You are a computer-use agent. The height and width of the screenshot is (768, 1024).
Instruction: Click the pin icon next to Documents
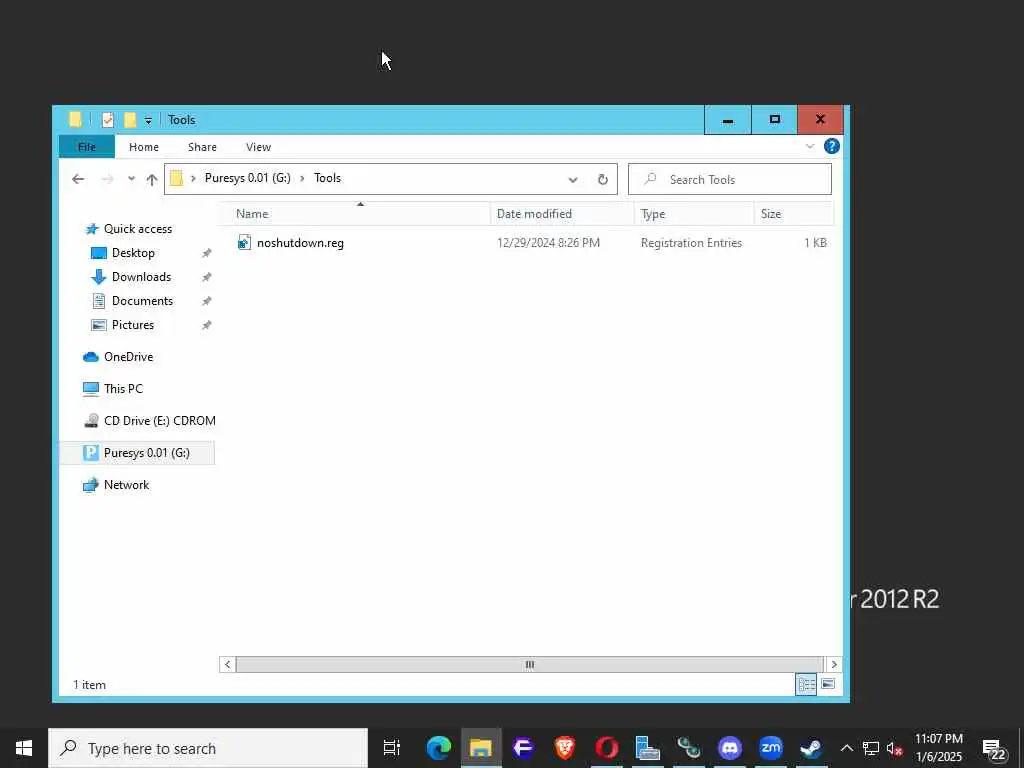tap(206, 302)
